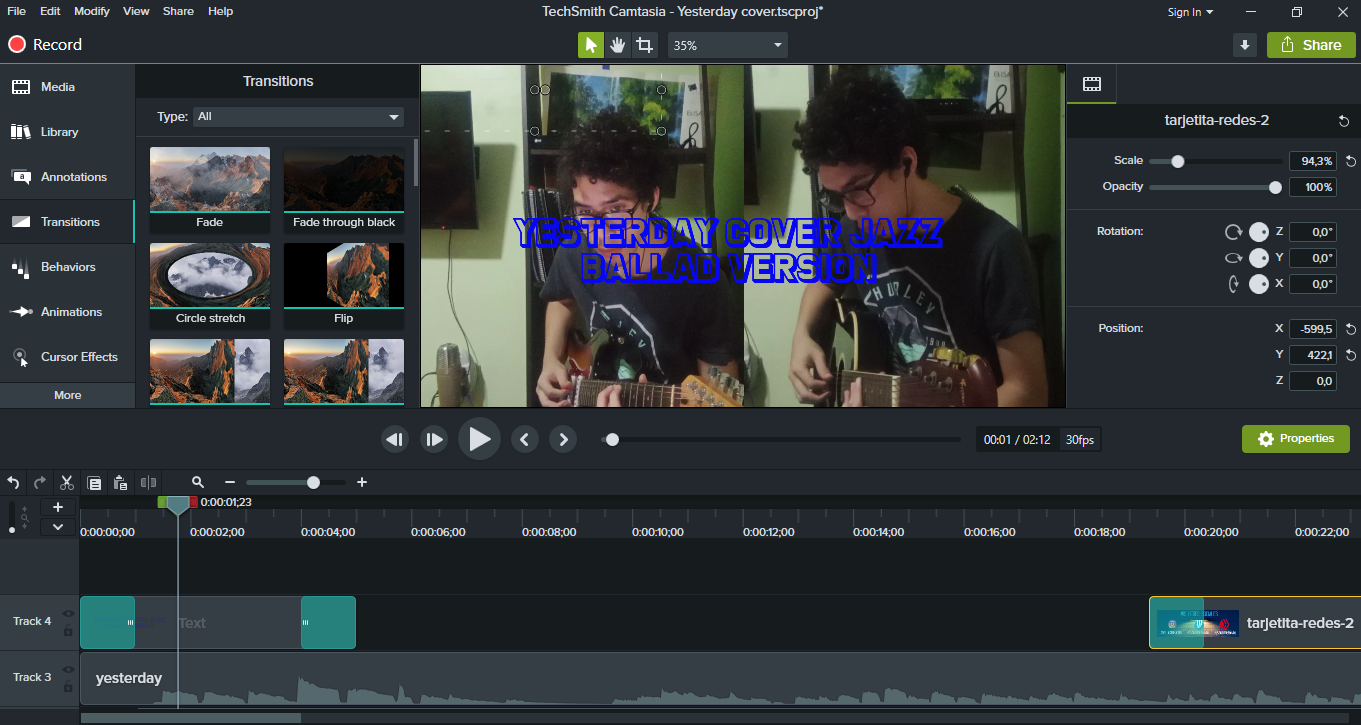The height and width of the screenshot is (725, 1361).
Task: Click the Position X field -599,5
Action: (1313, 329)
